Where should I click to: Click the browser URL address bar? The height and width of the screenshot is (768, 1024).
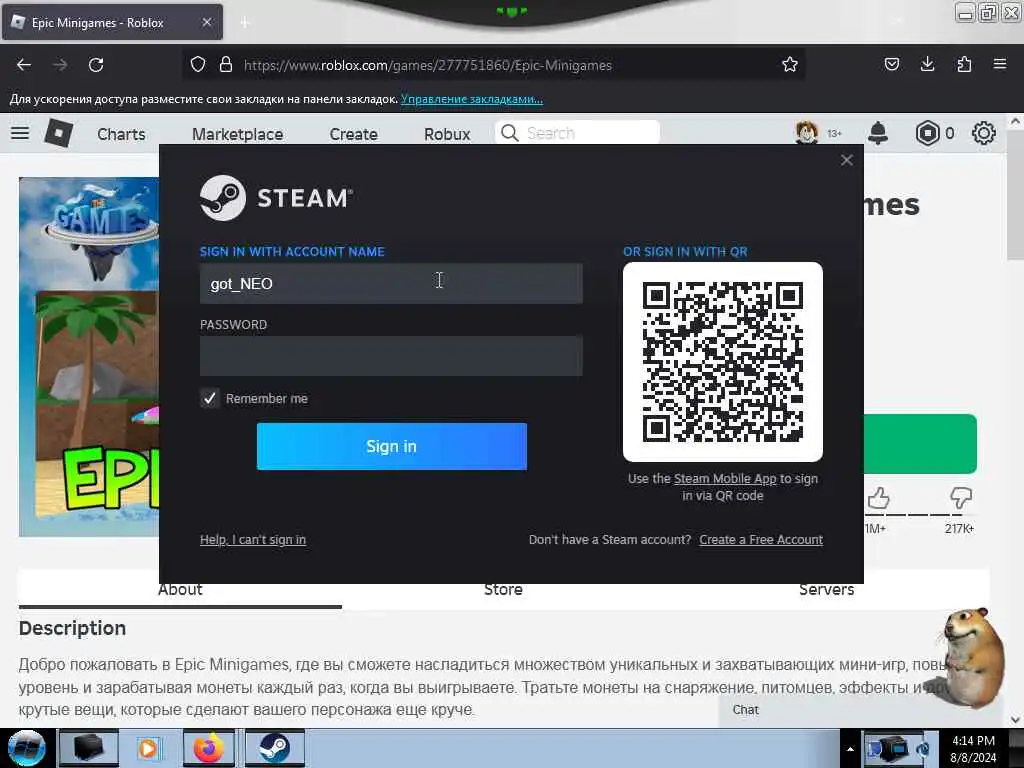click(x=493, y=65)
